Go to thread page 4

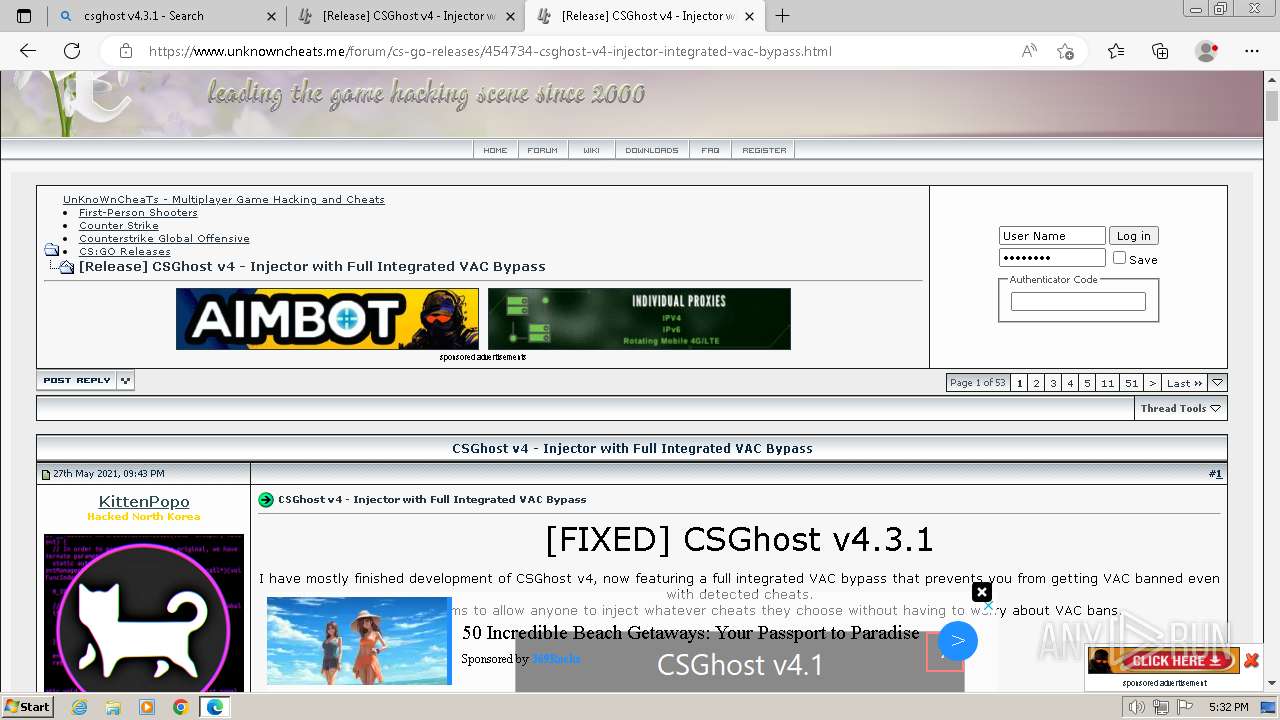pyautogui.click(x=1070, y=383)
